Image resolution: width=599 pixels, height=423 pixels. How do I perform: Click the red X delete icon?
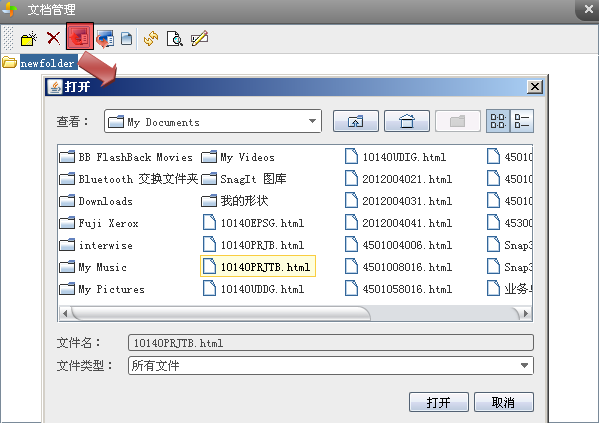click(x=53, y=38)
